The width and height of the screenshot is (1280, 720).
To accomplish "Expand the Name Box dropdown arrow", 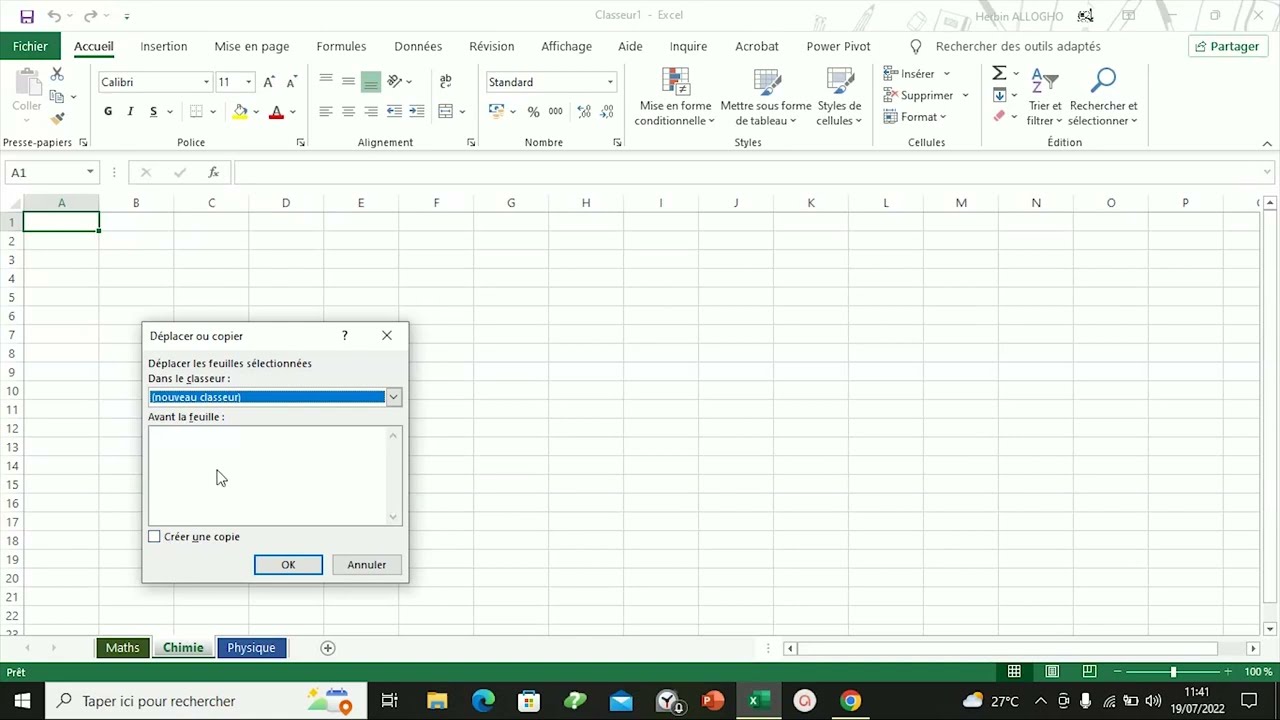I will tap(90, 173).
